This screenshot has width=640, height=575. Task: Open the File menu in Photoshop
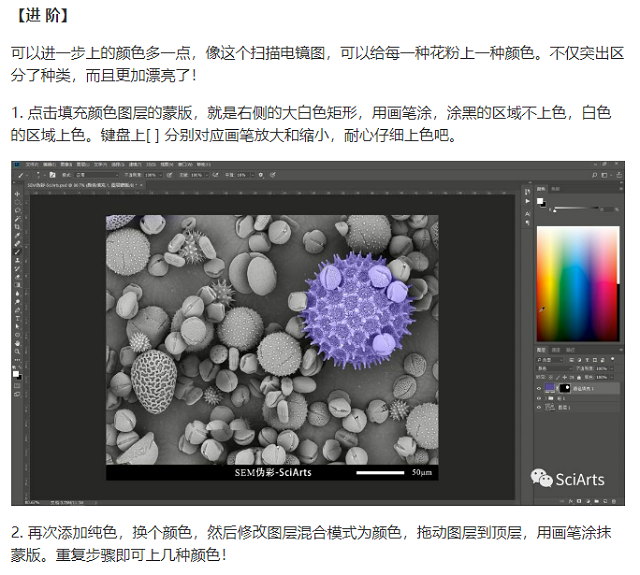[32, 165]
